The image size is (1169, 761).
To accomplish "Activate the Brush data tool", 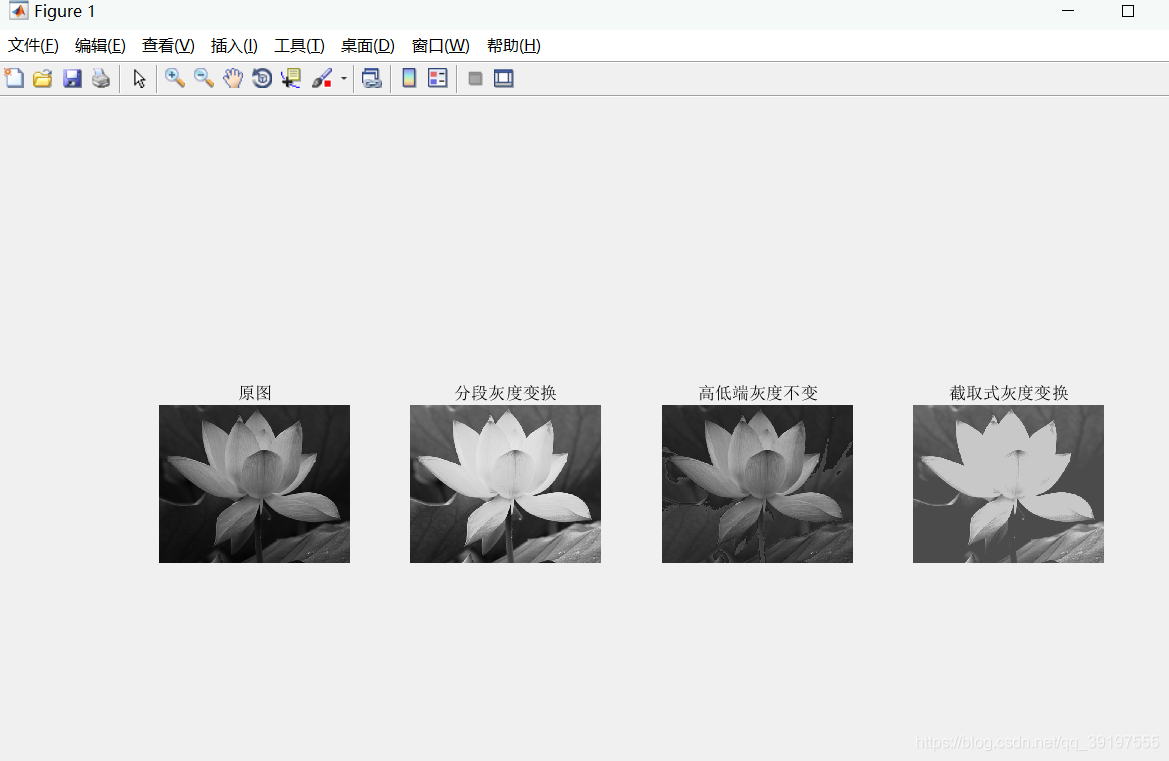I will (322, 78).
